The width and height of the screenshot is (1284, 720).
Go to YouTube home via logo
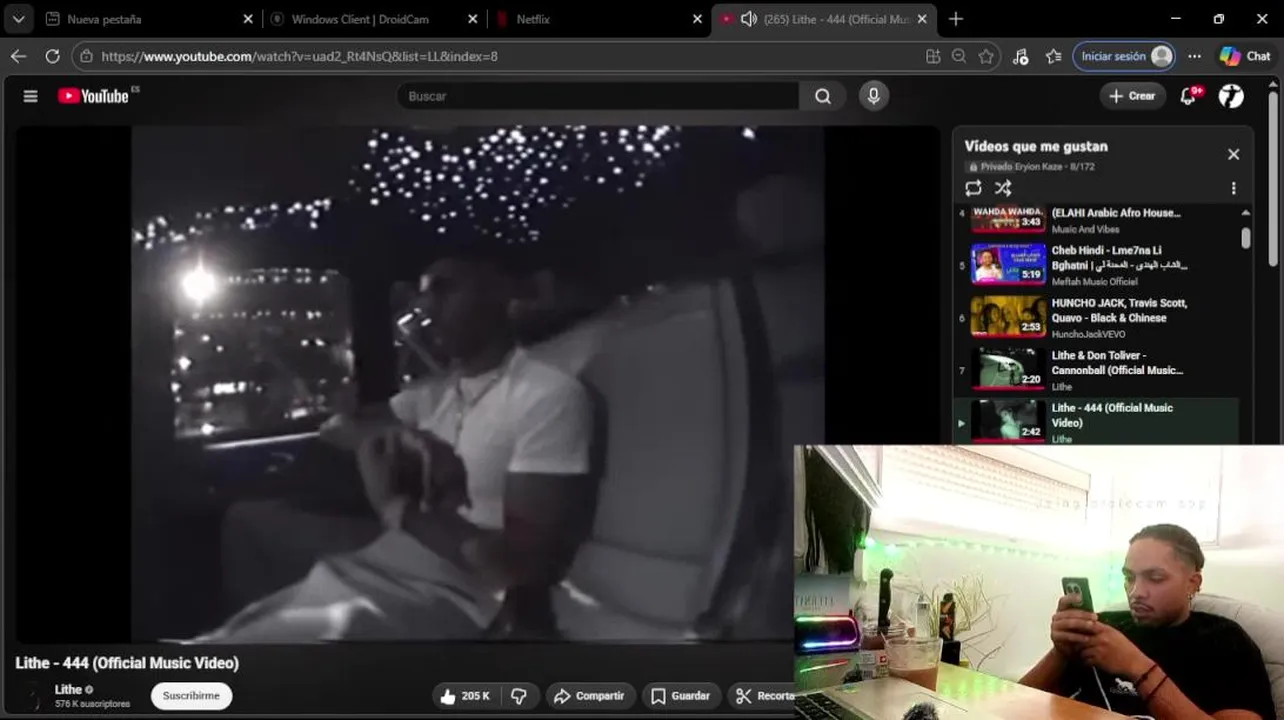(94, 96)
